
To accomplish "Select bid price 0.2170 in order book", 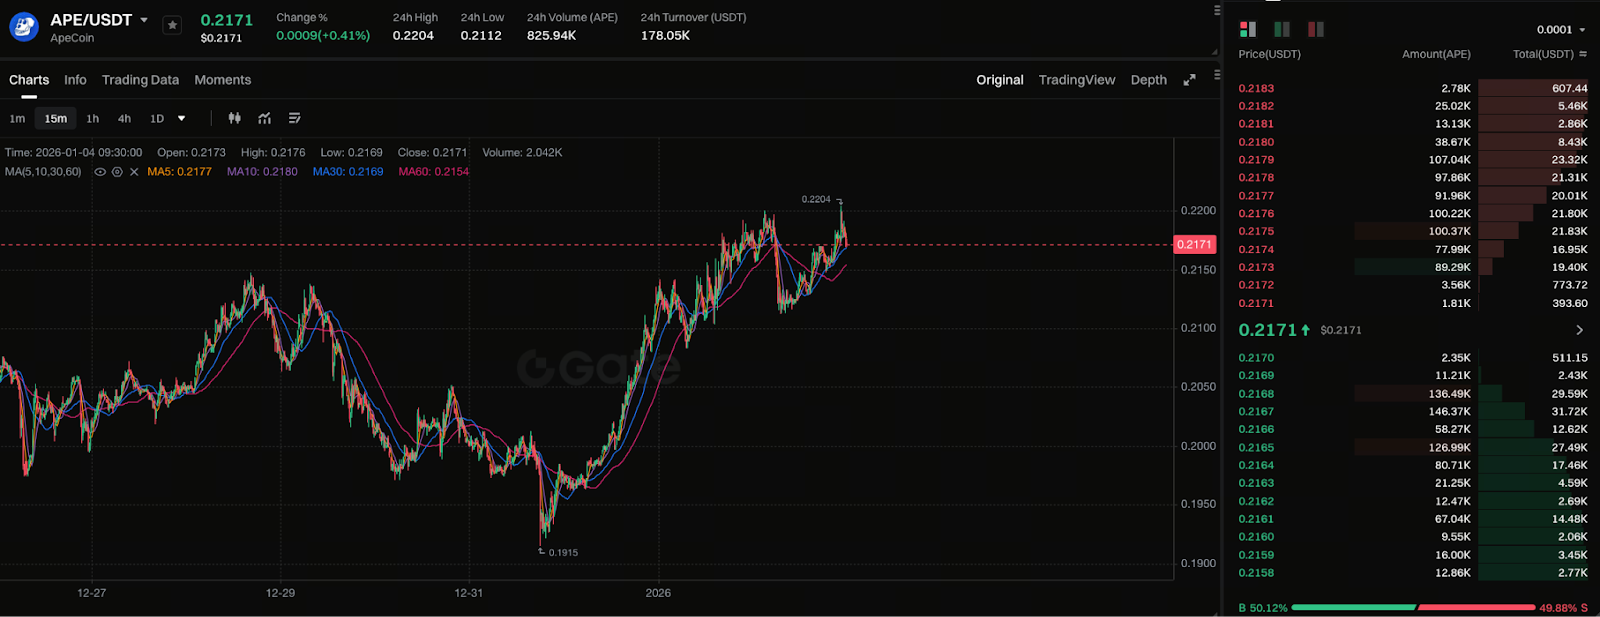I will (1256, 358).
